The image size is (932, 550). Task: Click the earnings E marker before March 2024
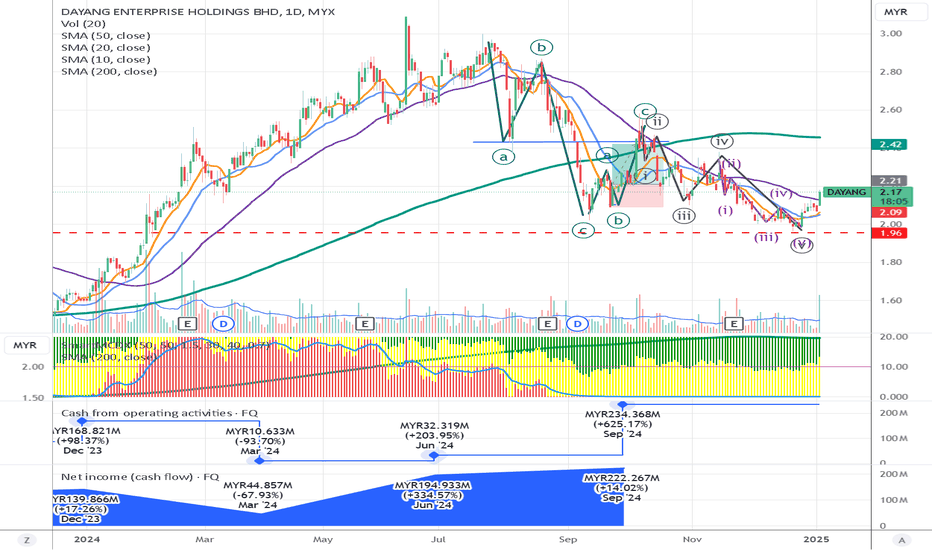187,323
